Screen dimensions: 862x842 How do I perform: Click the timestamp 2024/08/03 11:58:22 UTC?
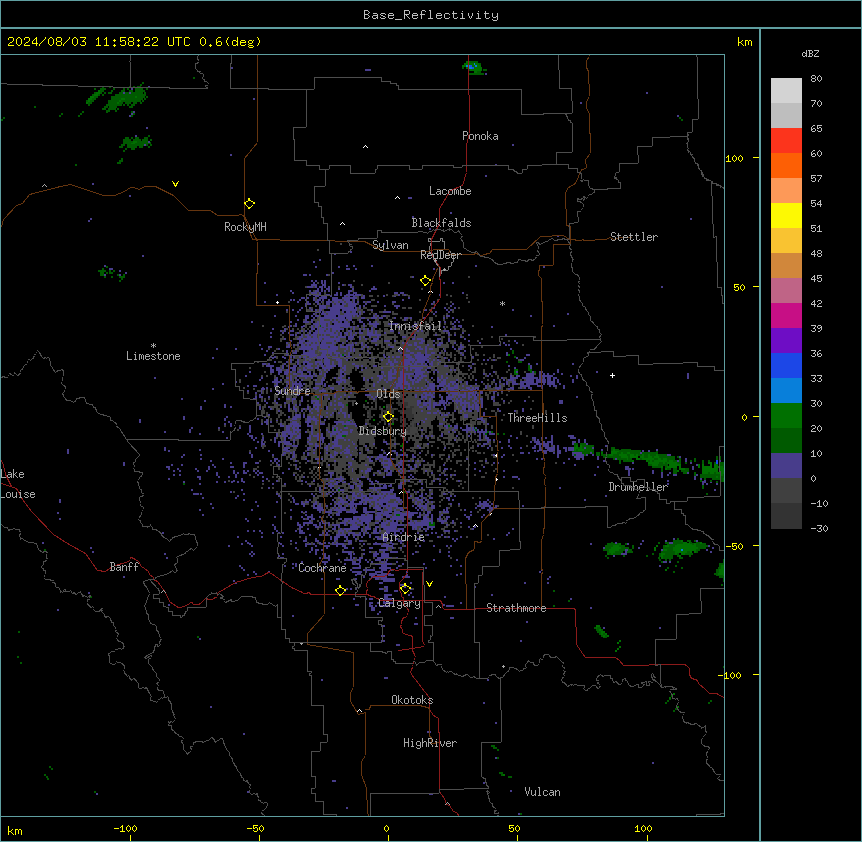99,42
